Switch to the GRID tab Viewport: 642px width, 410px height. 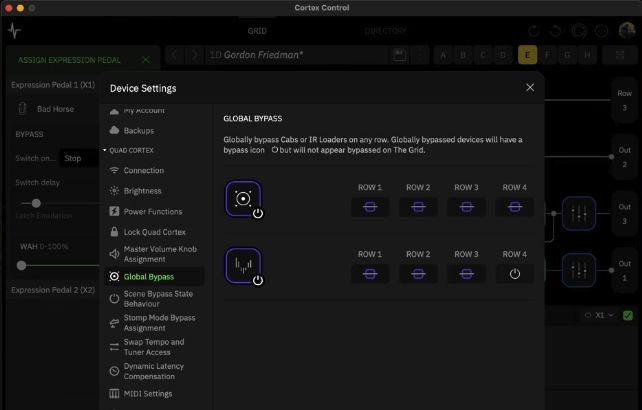point(257,31)
